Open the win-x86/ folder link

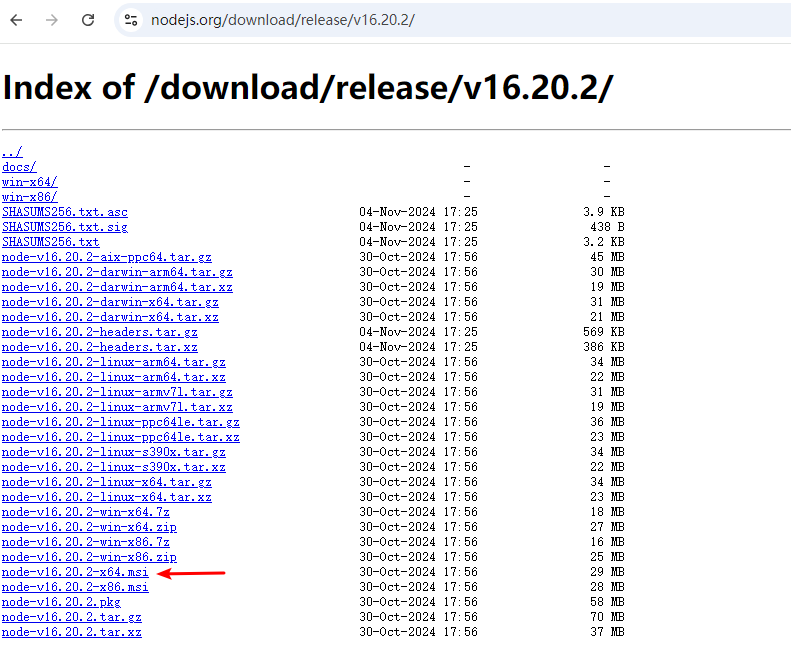click(30, 197)
